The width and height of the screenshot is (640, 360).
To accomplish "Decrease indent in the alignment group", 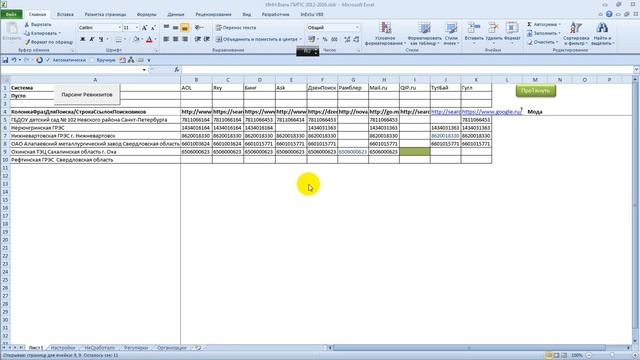I will 198,39.
